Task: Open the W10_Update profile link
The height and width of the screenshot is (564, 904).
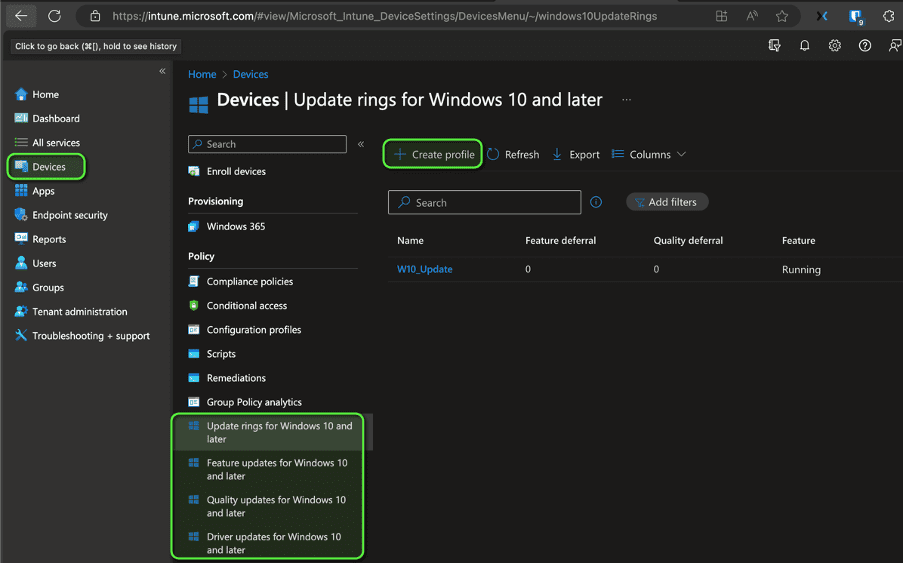Action: 425,269
